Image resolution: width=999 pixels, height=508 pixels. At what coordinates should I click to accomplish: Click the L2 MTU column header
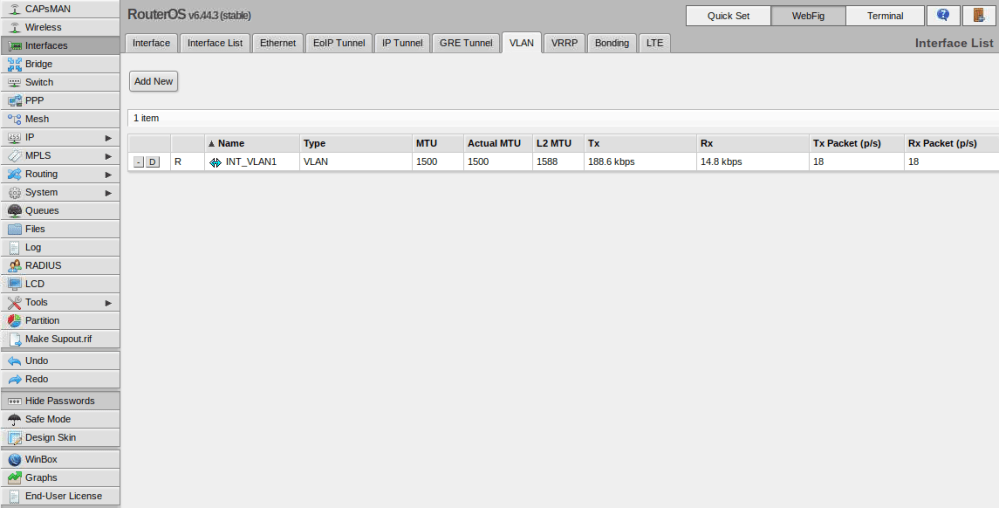coord(557,143)
